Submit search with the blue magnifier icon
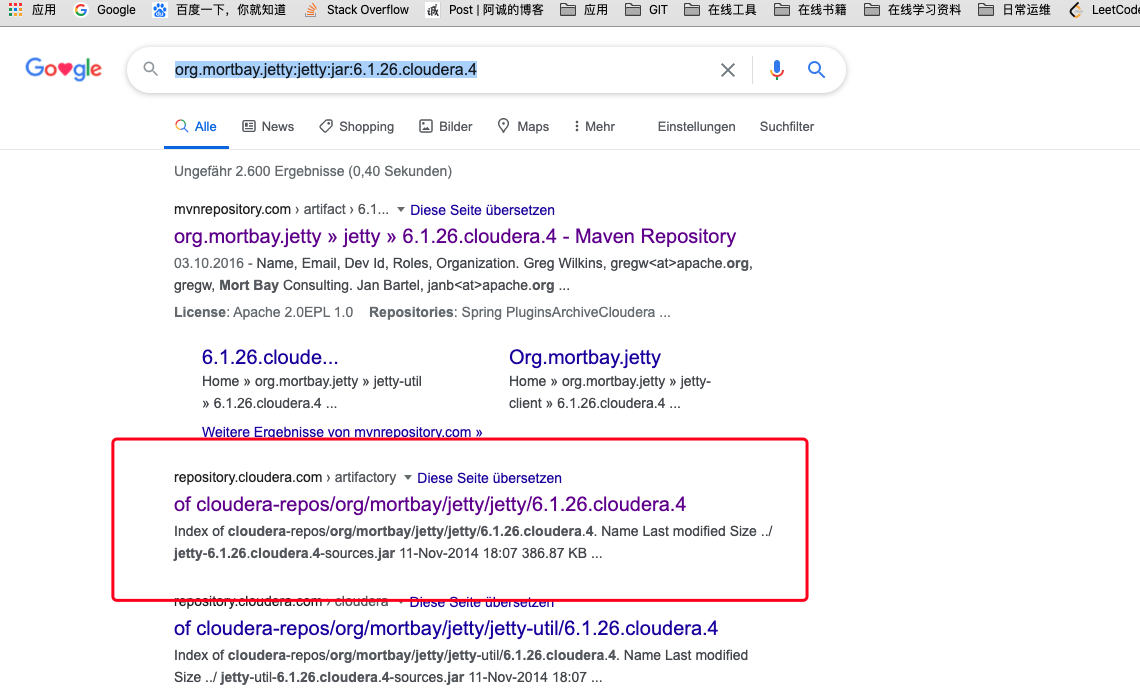Image resolution: width=1140 pixels, height=695 pixels. [x=816, y=70]
